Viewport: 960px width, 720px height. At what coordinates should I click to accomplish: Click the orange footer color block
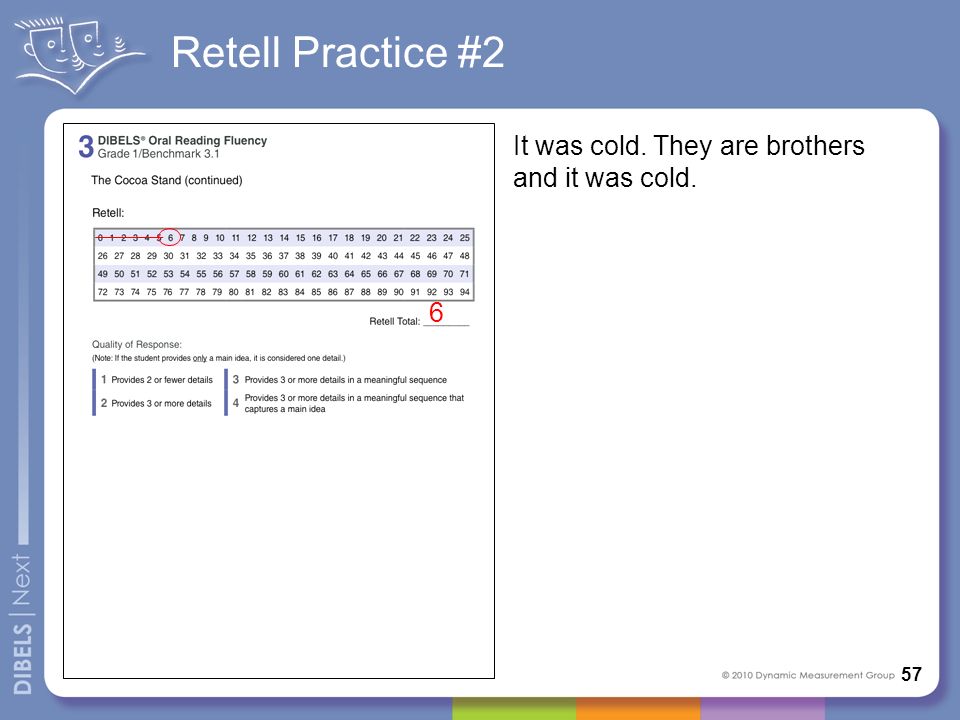[x=638, y=708]
